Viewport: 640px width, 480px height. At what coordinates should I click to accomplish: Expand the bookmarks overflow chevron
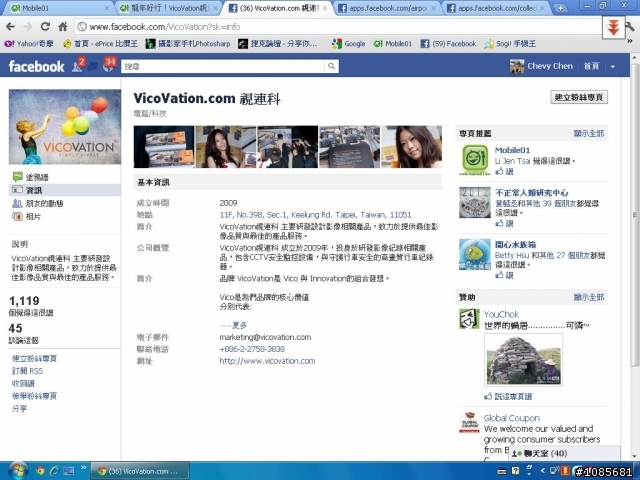[630, 41]
